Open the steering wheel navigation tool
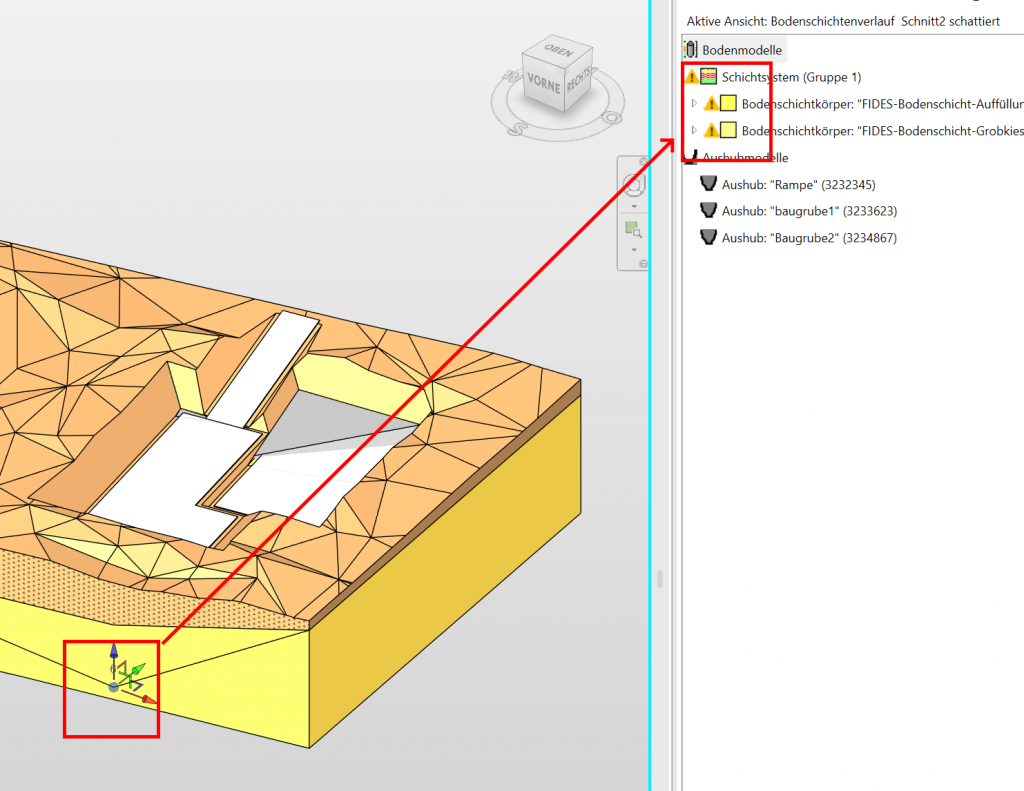The height and width of the screenshot is (791, 1024). point(633,186)
